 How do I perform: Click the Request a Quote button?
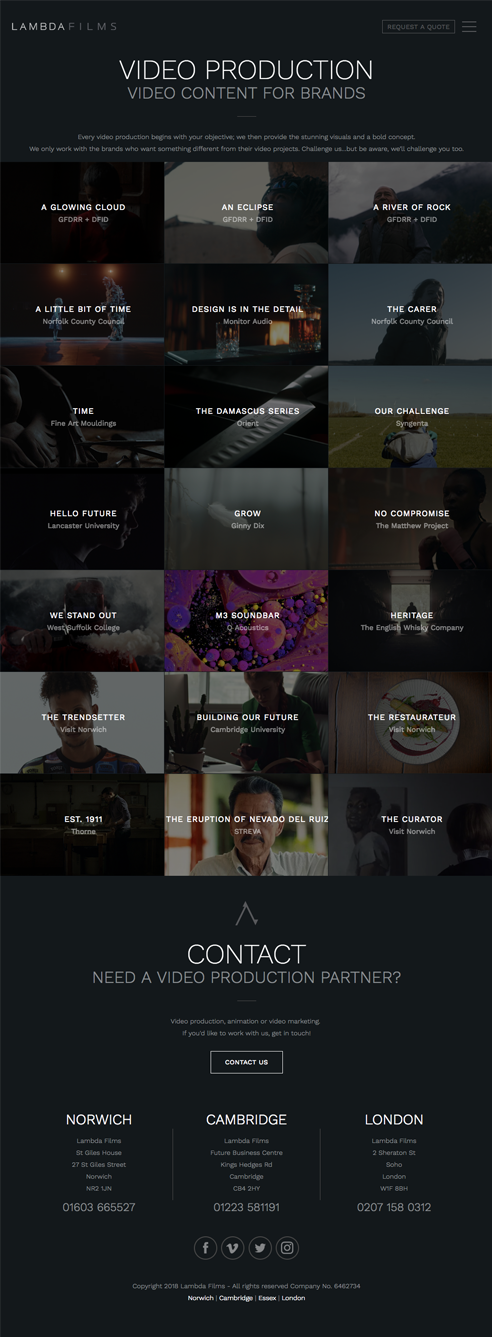tap(418, 27)
